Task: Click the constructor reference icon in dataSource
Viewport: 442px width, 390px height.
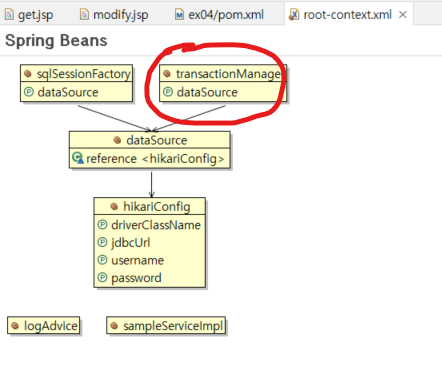Action: click(x=78, y=158)
